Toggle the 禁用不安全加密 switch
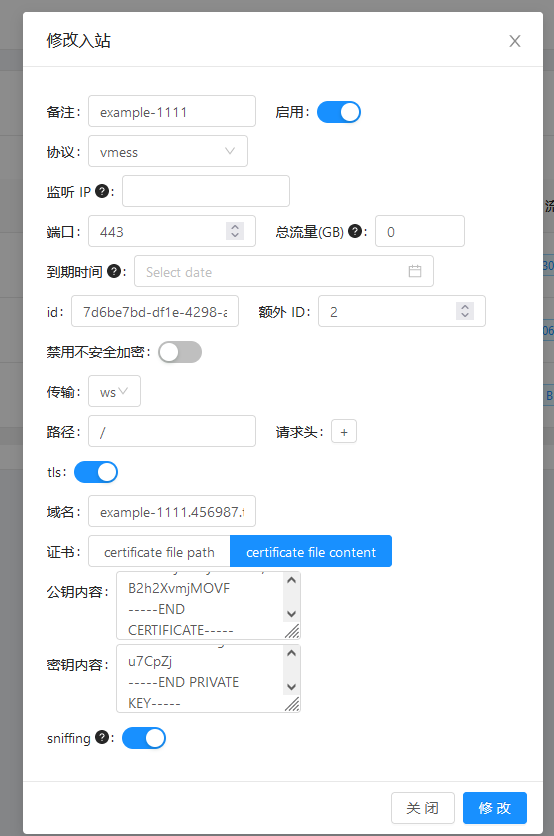The image size is (554, 836). coord(180,352)
